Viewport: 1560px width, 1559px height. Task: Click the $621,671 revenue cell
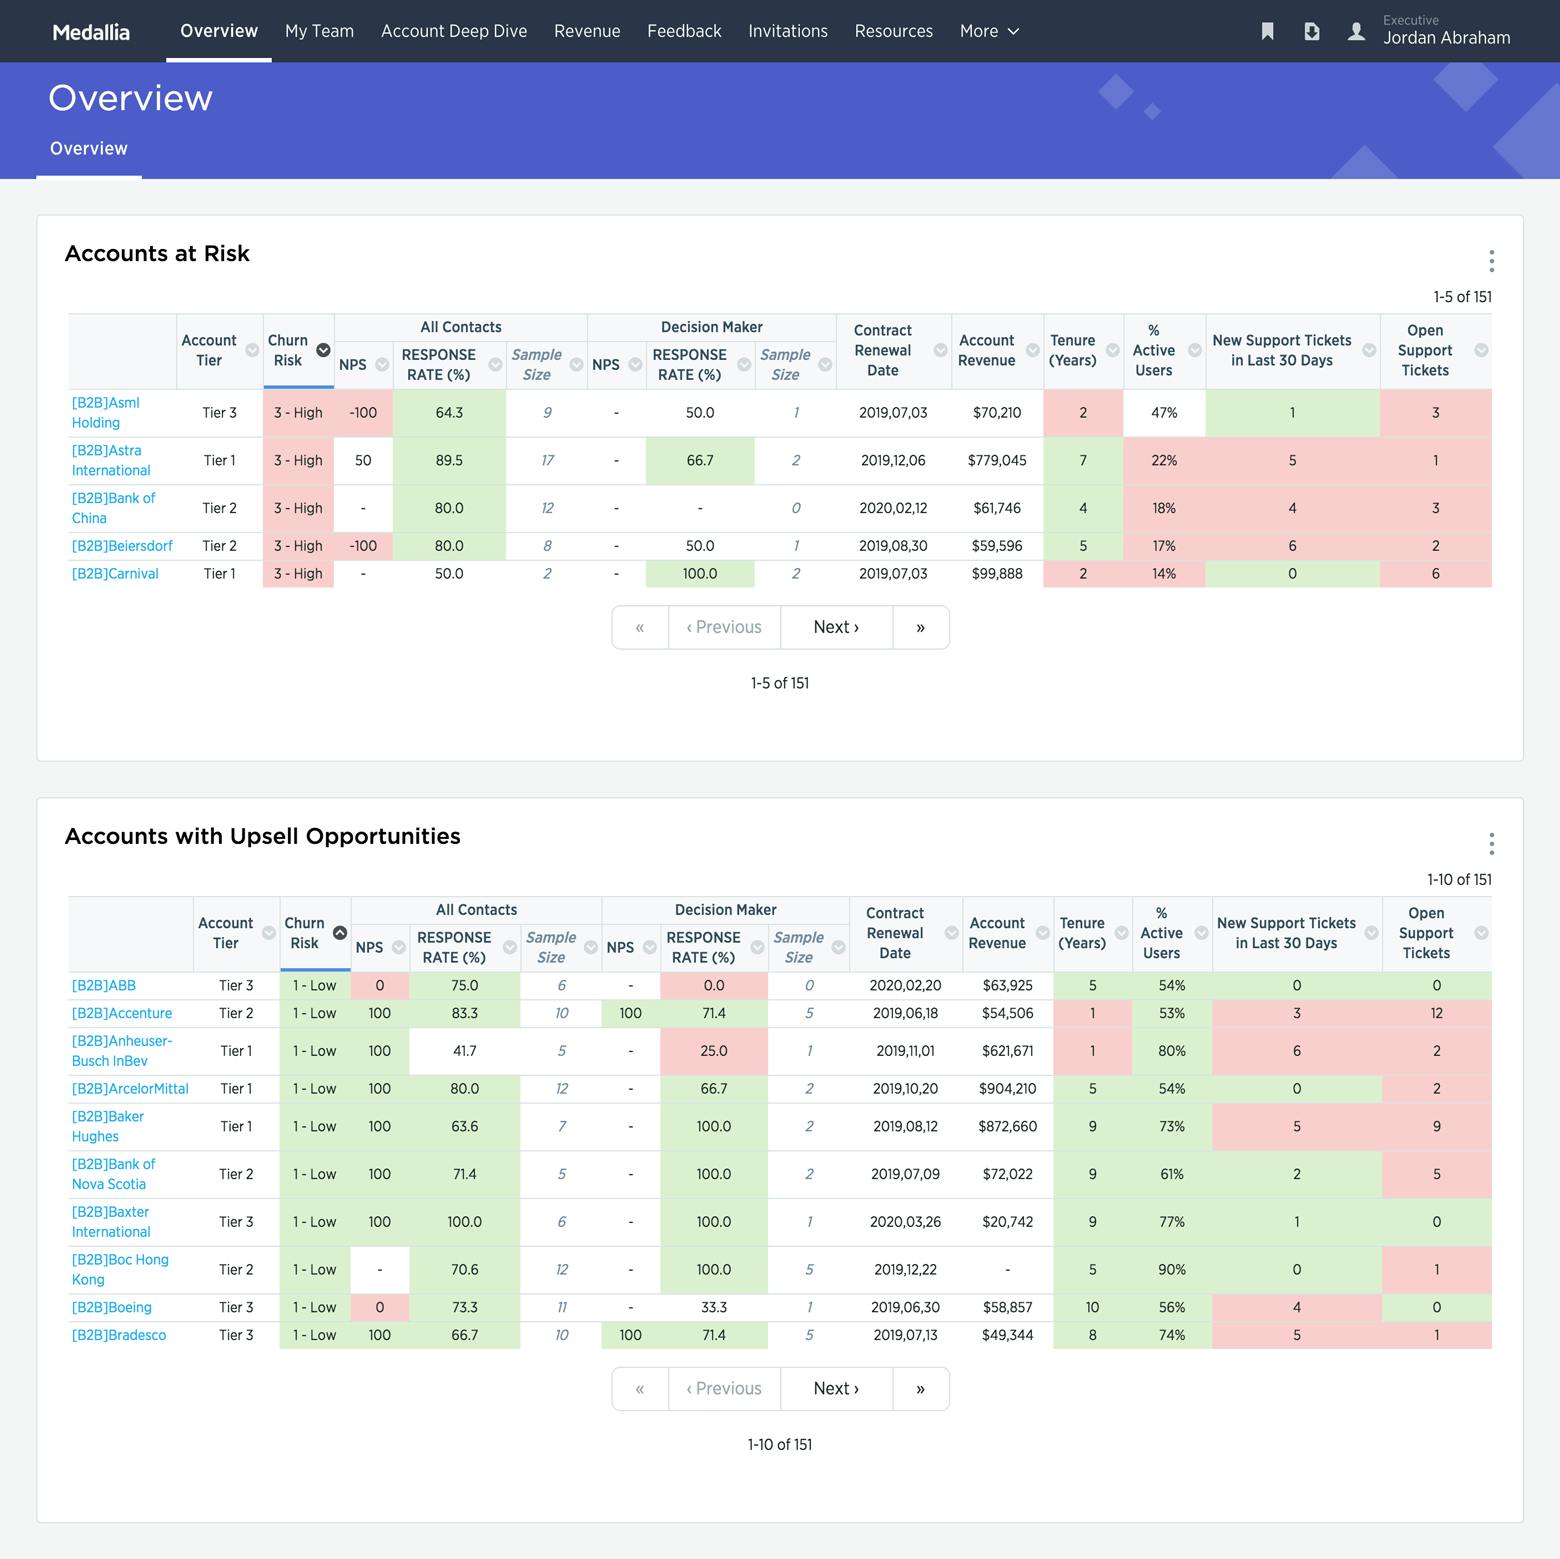pyautogui.click(x=1007, y=1051)
